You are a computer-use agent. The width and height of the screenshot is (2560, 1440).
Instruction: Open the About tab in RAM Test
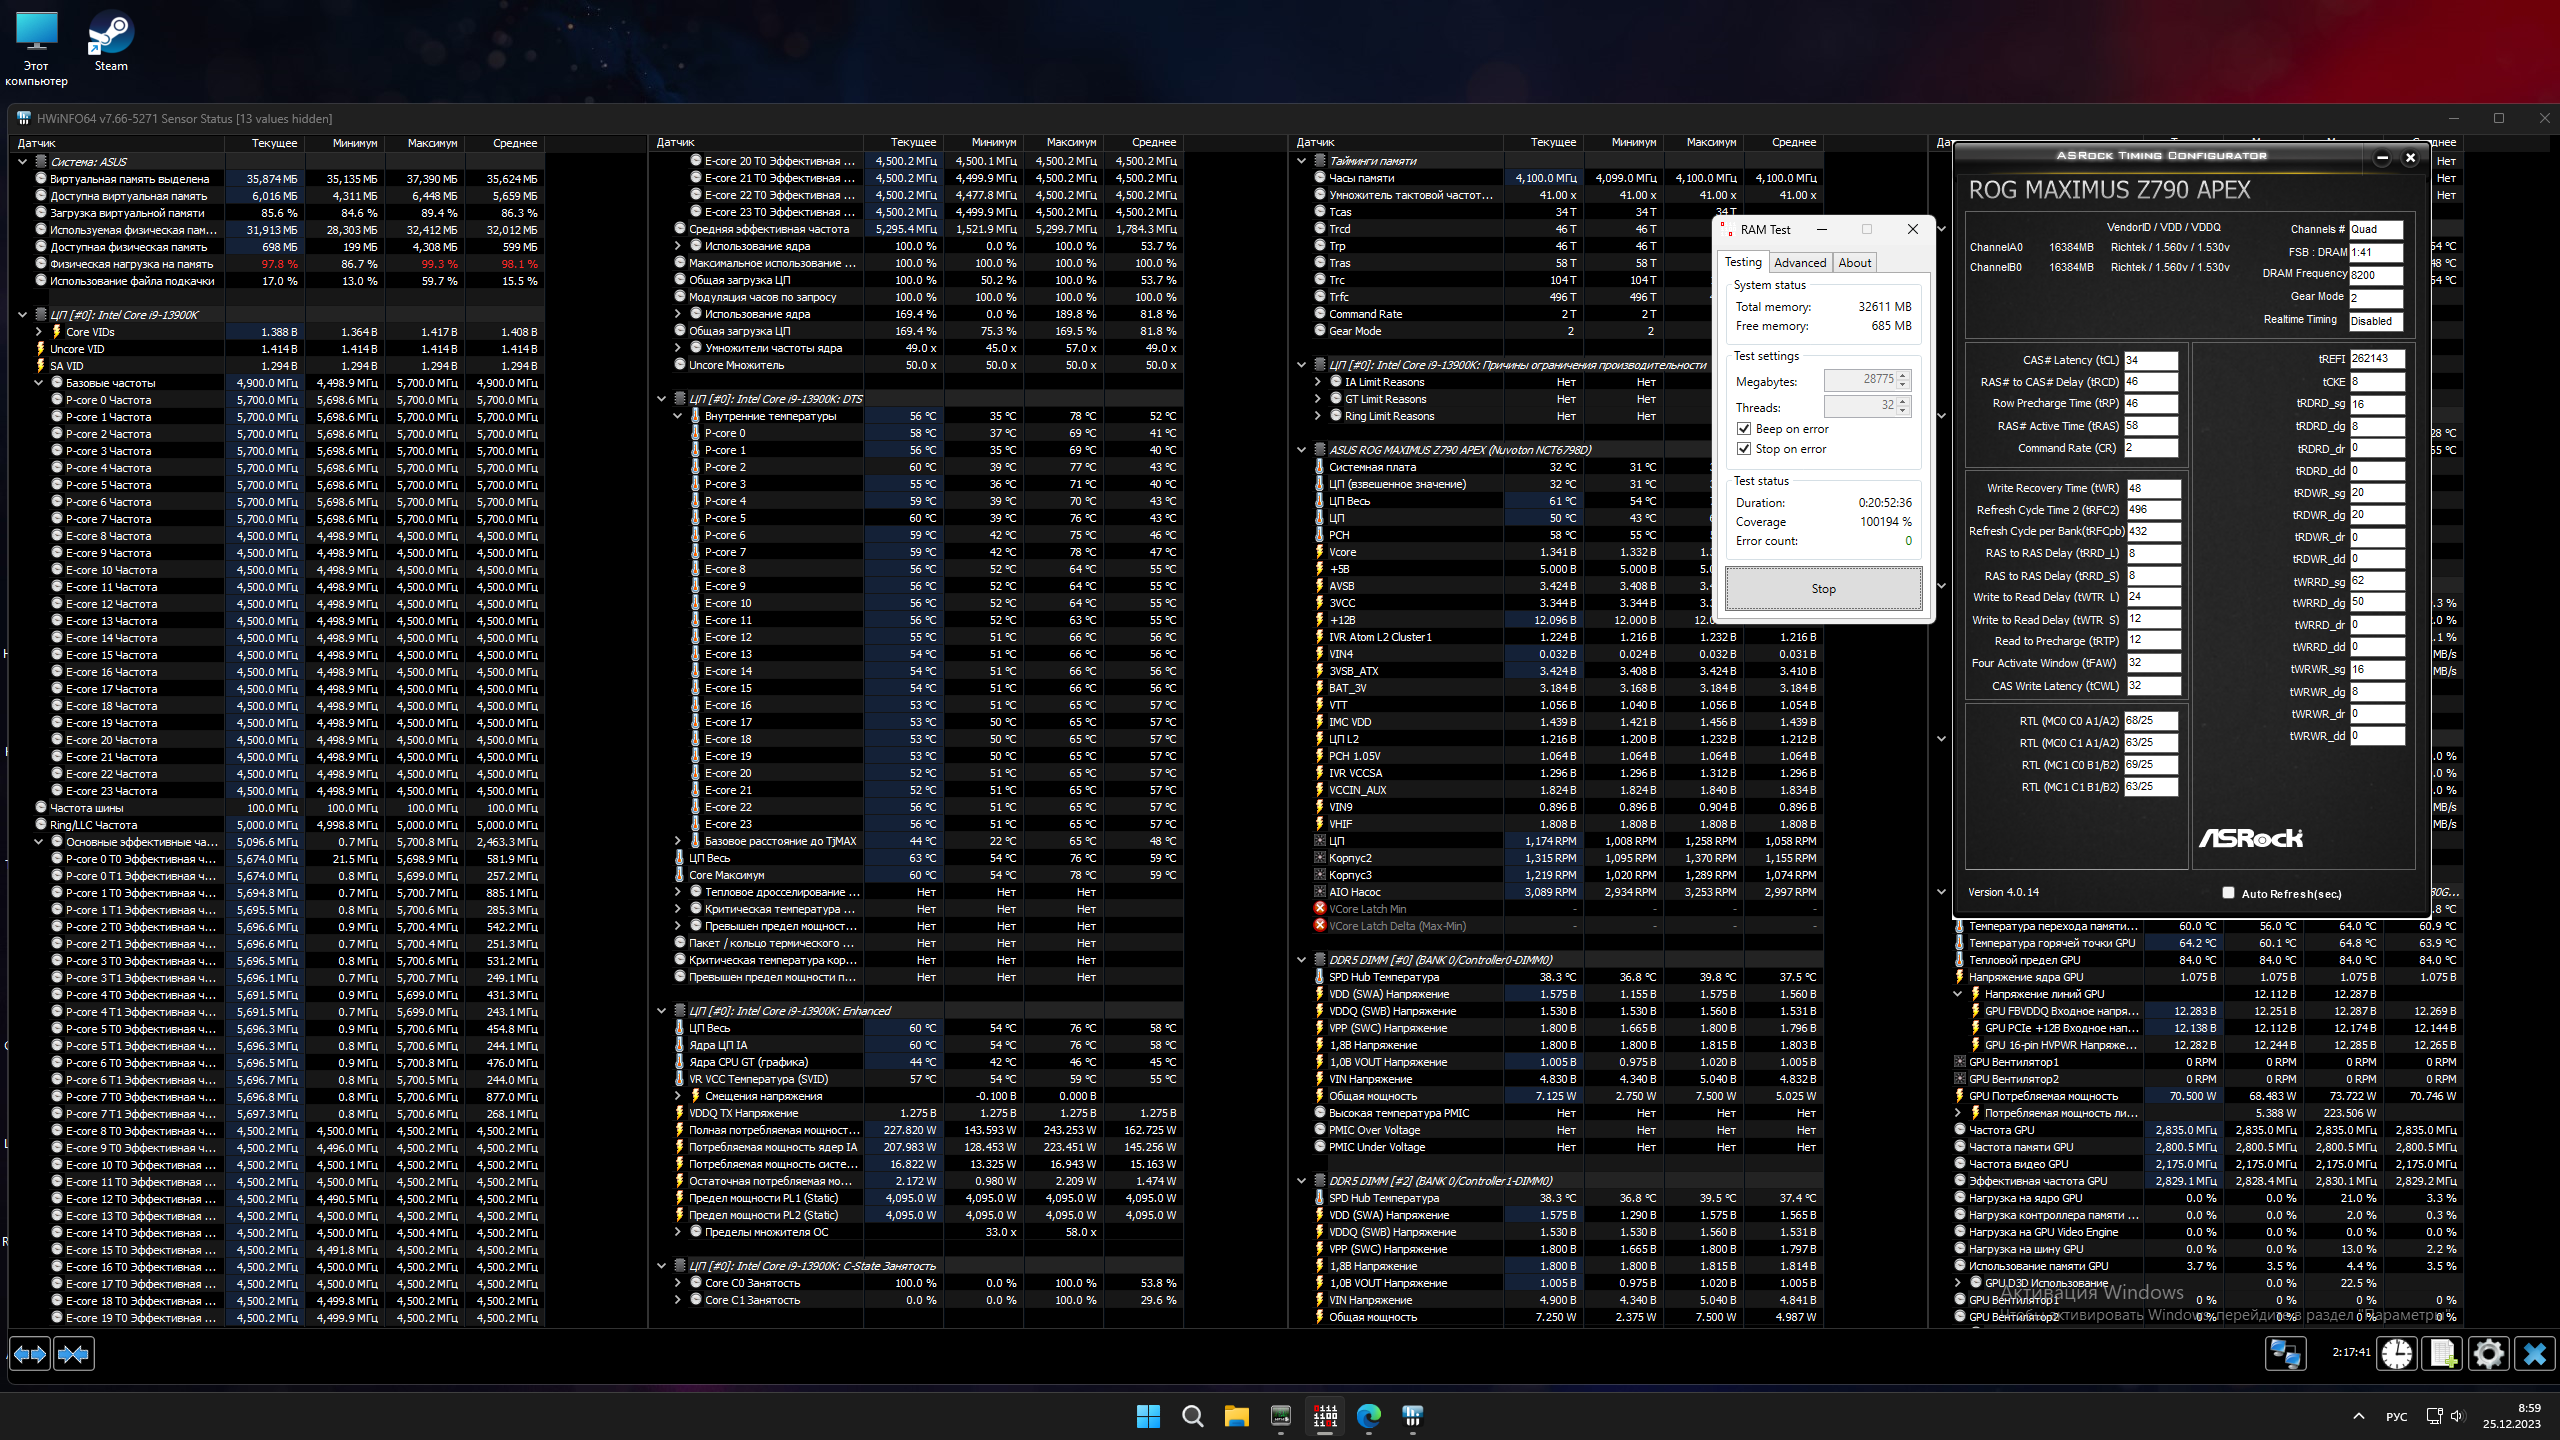[x=1854, y=262]
